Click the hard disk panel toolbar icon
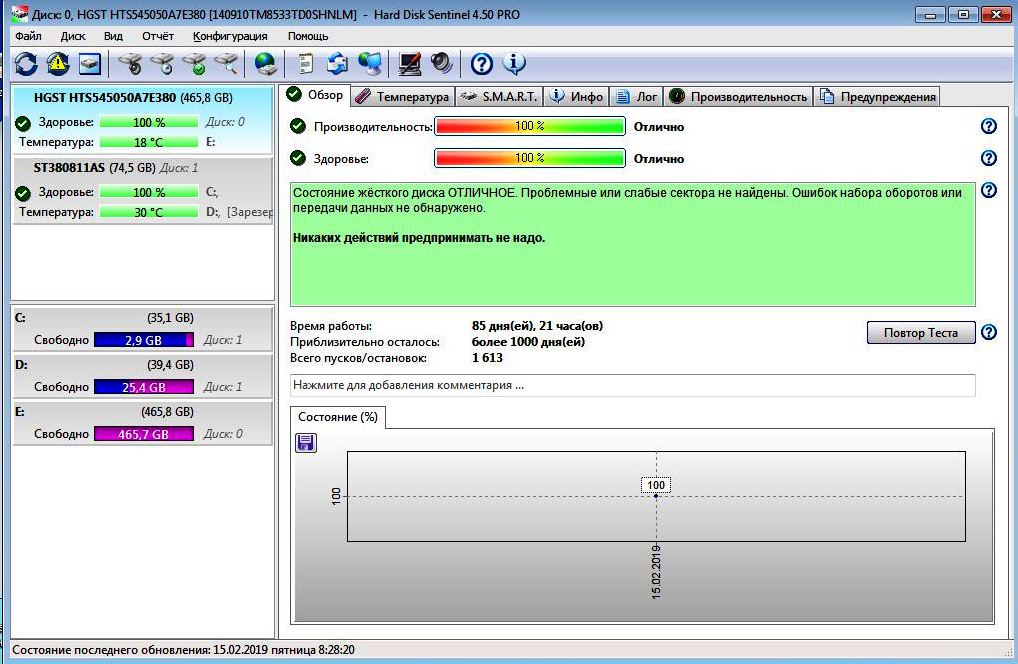This screenshot has height=664, width=1018. tap(90, 64)
